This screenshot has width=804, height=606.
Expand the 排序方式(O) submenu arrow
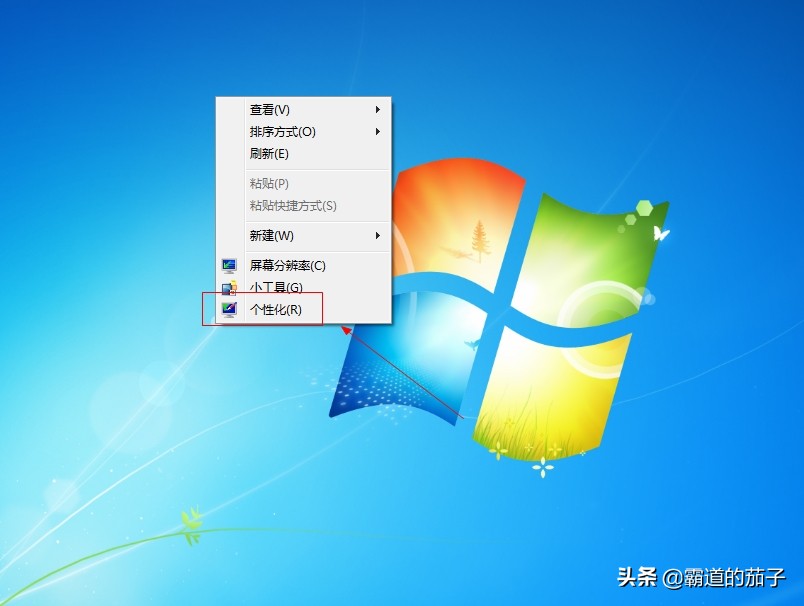pyautogui.click(x=379, y=131)
